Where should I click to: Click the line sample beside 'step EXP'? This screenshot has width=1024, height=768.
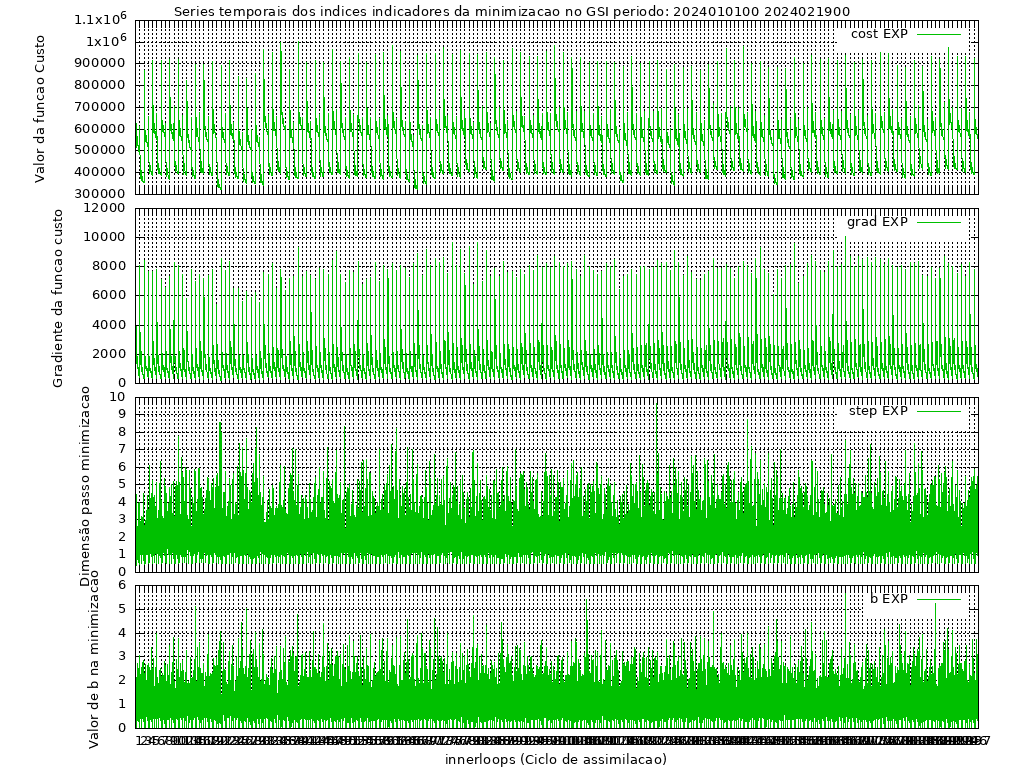(x=938, y=411)
